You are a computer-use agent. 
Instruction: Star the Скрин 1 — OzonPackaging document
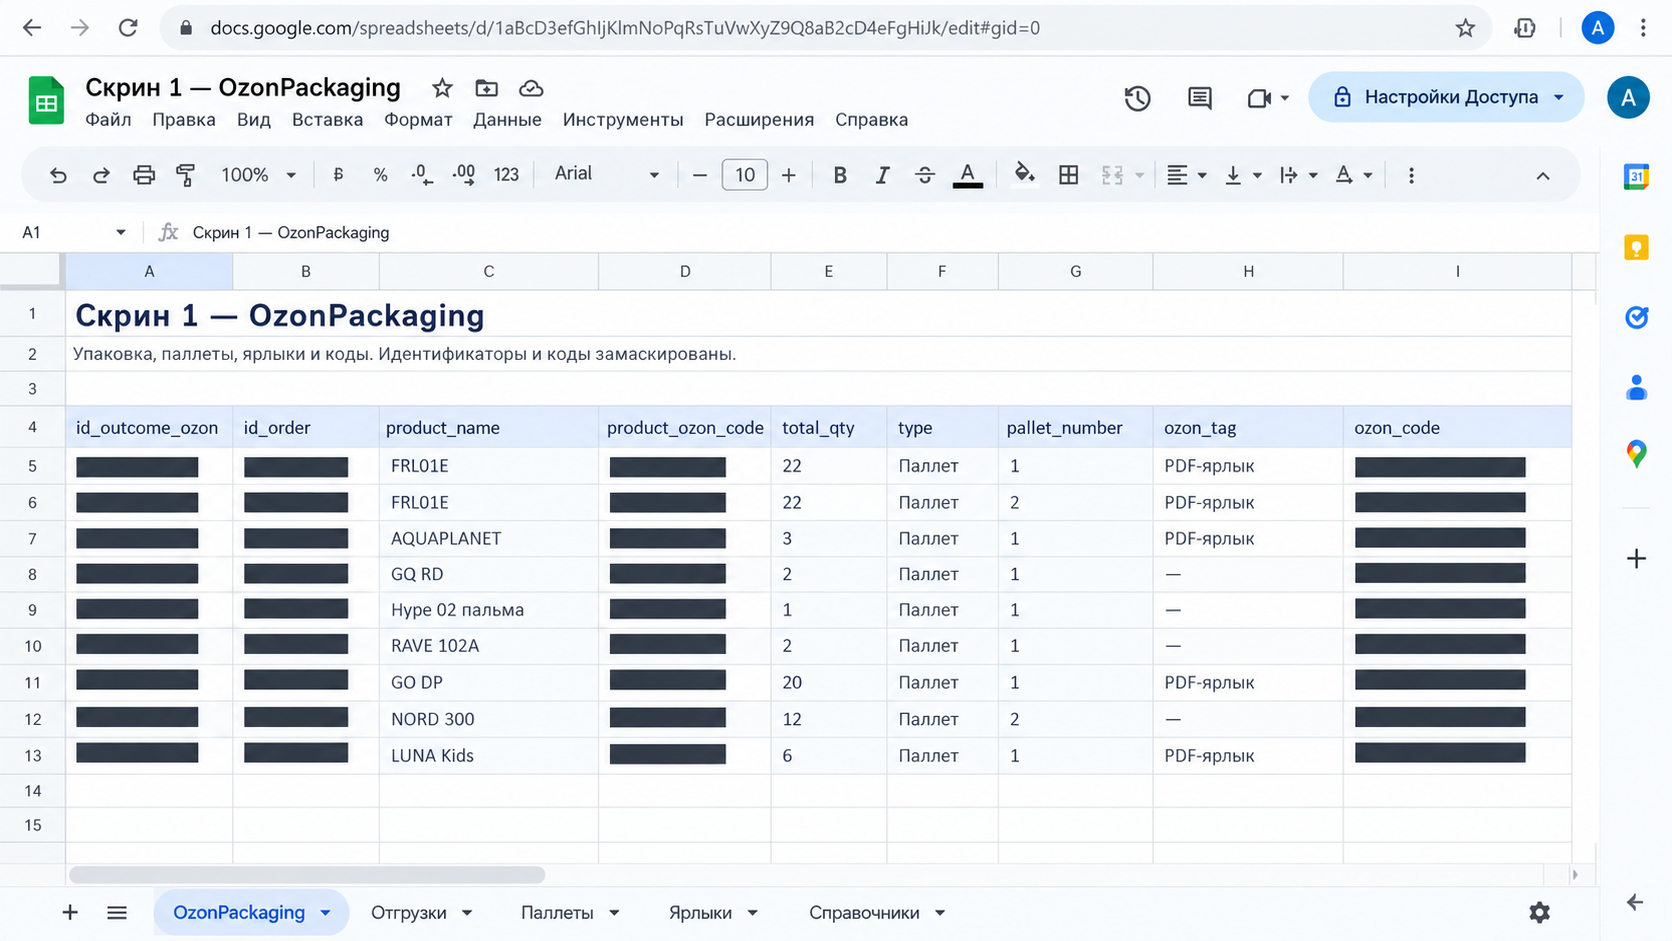point(442,88)
